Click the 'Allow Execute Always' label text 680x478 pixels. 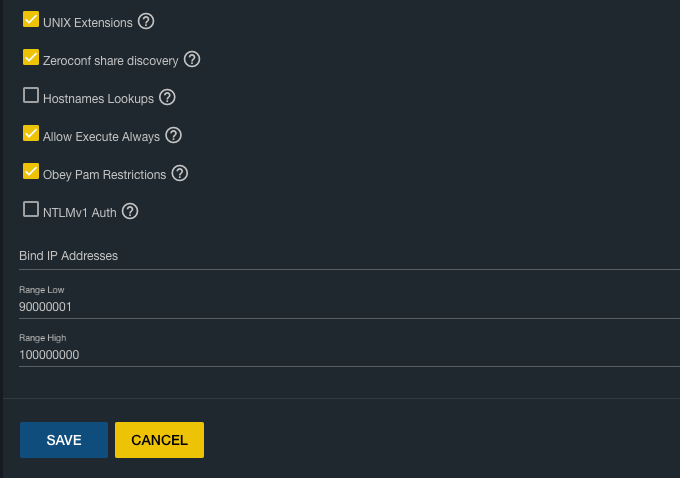101,137
